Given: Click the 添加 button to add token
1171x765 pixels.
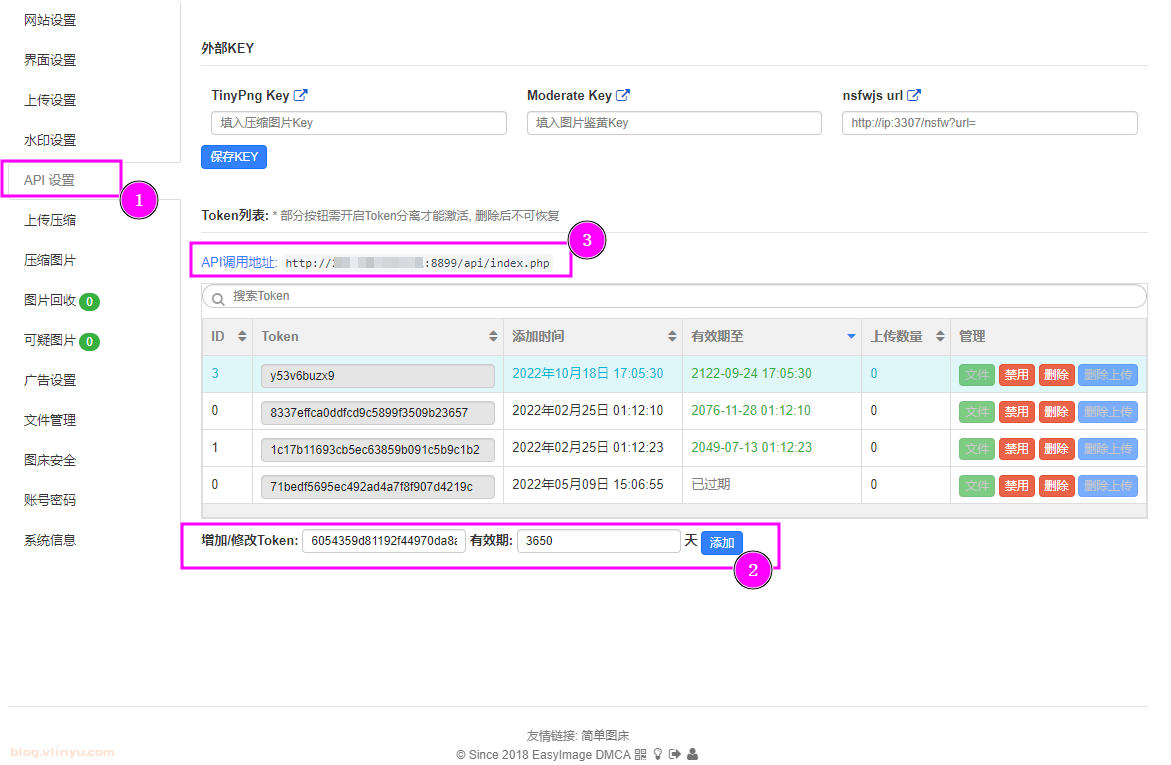Looking at the screenshot, I should (x=722, y=543).
